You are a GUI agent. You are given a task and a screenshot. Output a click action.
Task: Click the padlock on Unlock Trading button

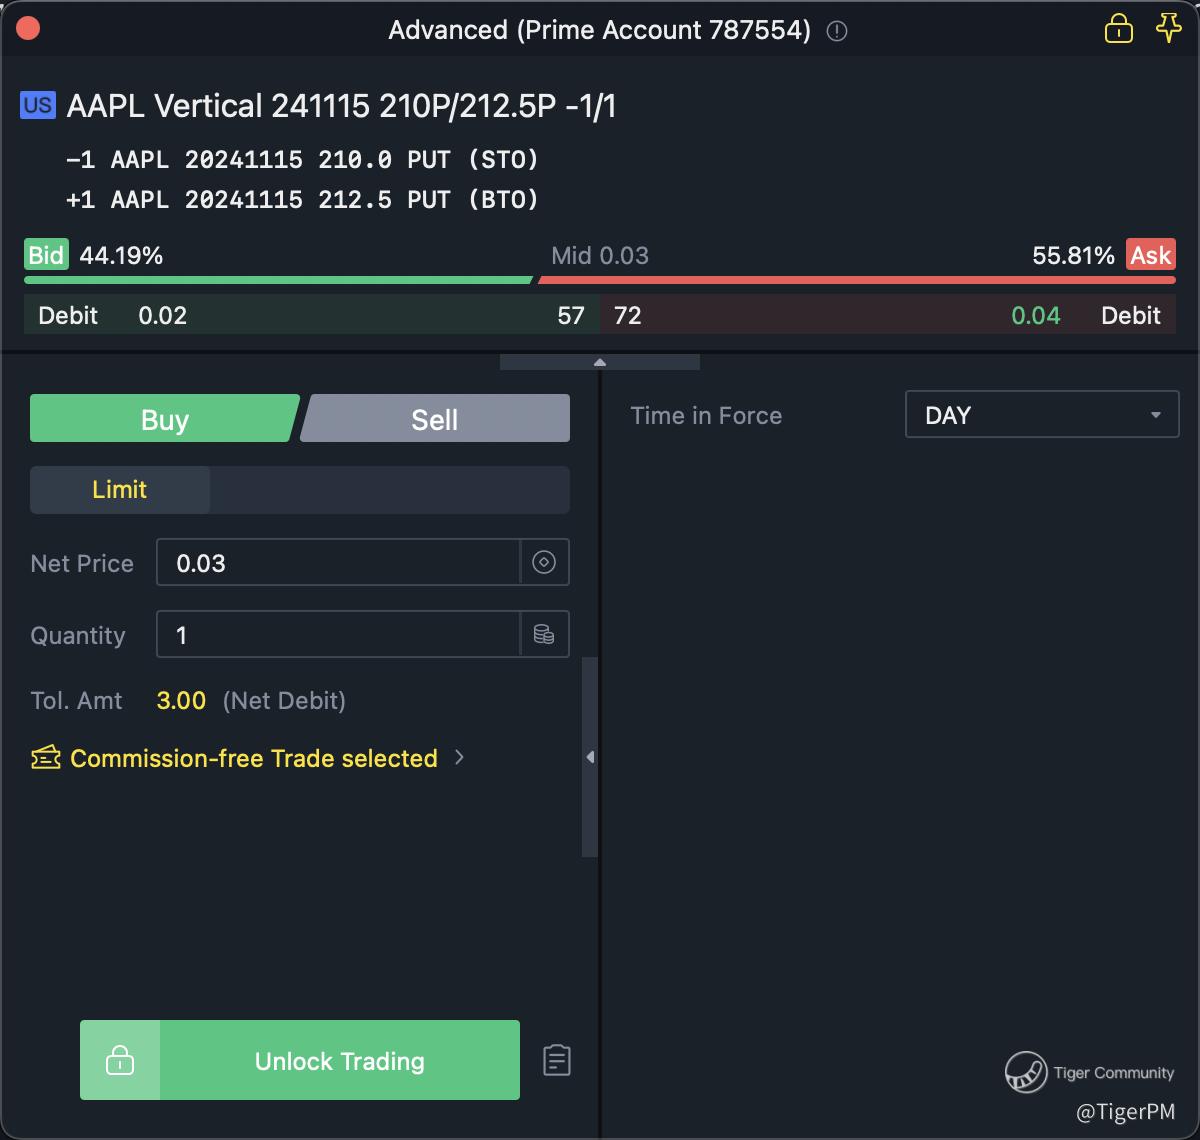(x=120, y=1060)
